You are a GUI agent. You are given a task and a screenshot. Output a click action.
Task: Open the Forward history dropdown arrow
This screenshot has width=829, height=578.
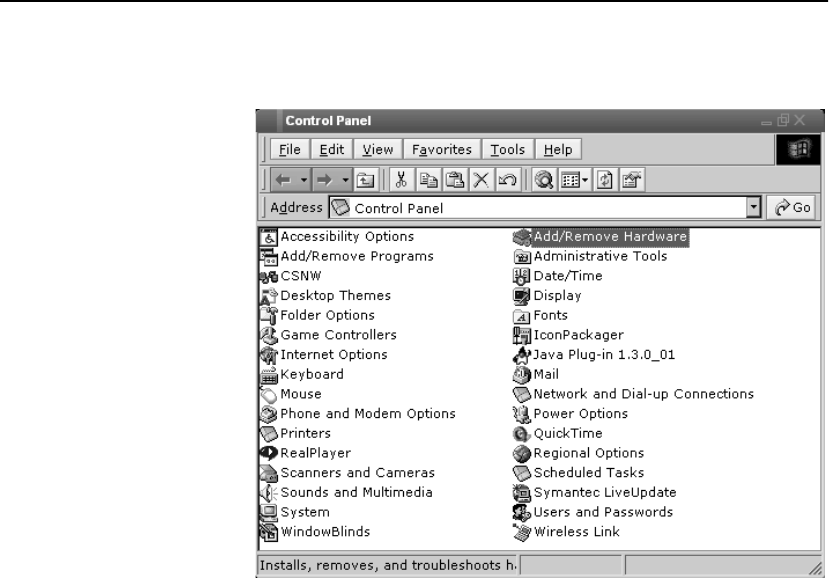(345, 180)
